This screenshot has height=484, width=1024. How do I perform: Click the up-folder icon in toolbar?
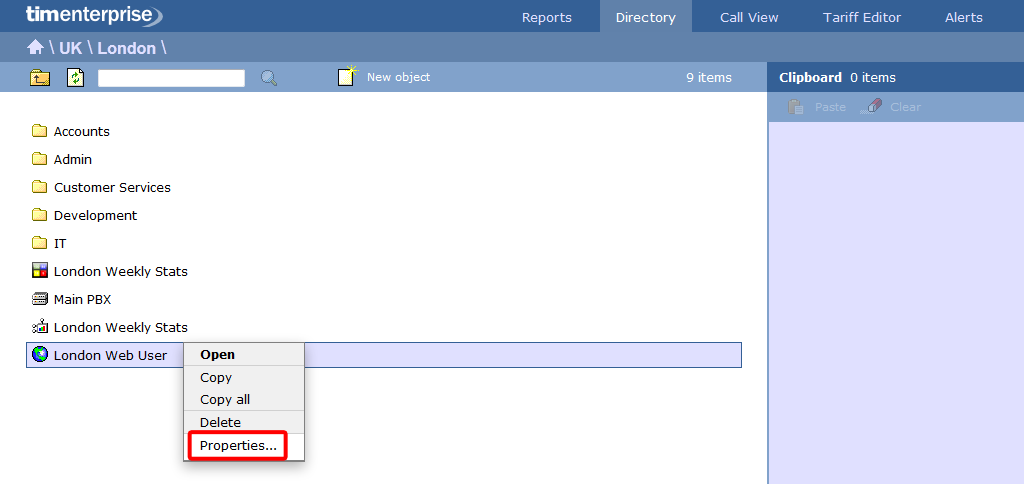click(x=40, y=78)
